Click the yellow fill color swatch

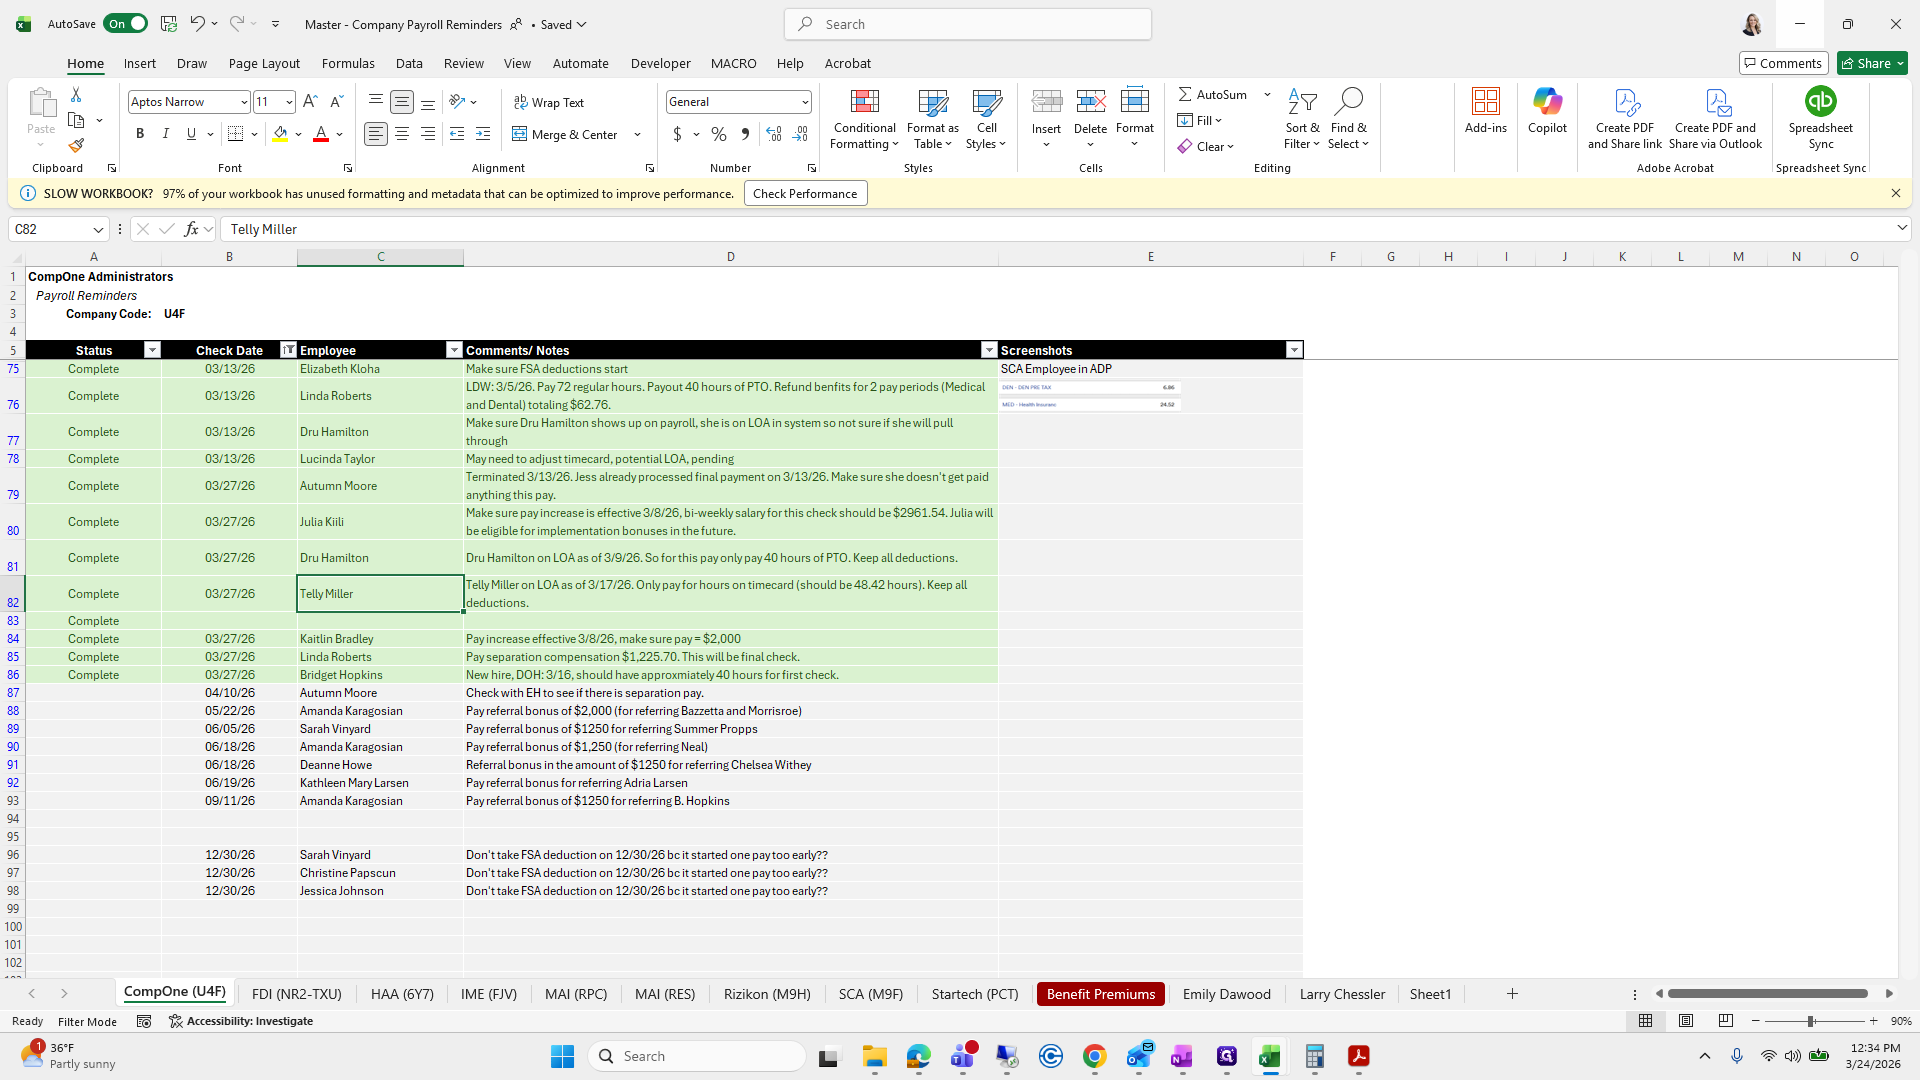click(280, 134)
